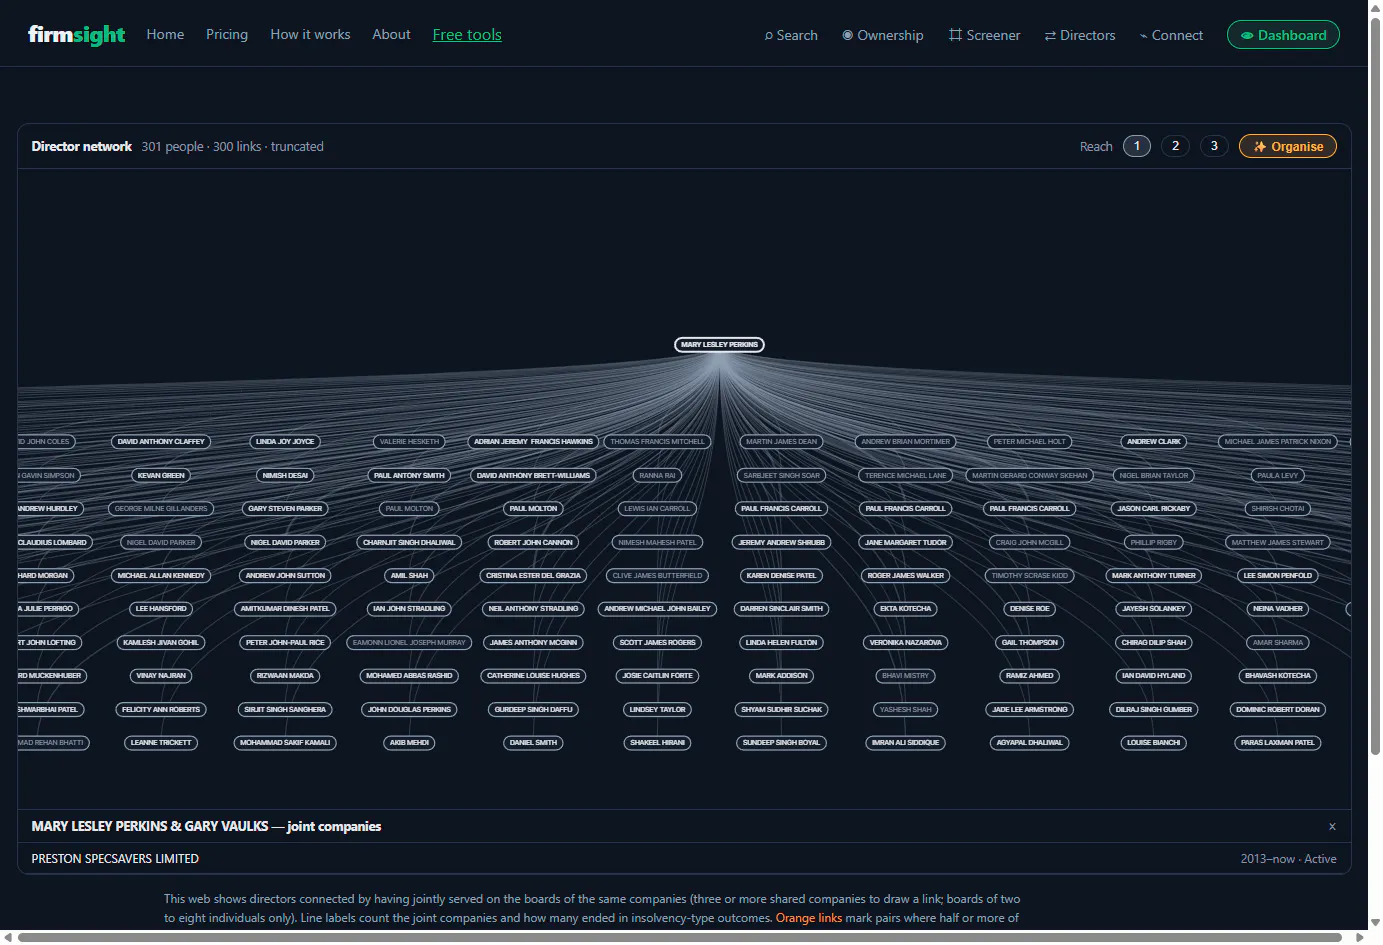Click the Organise button
The height and width of the screenshot is (945, 1383).
(x=1288, y=146)
